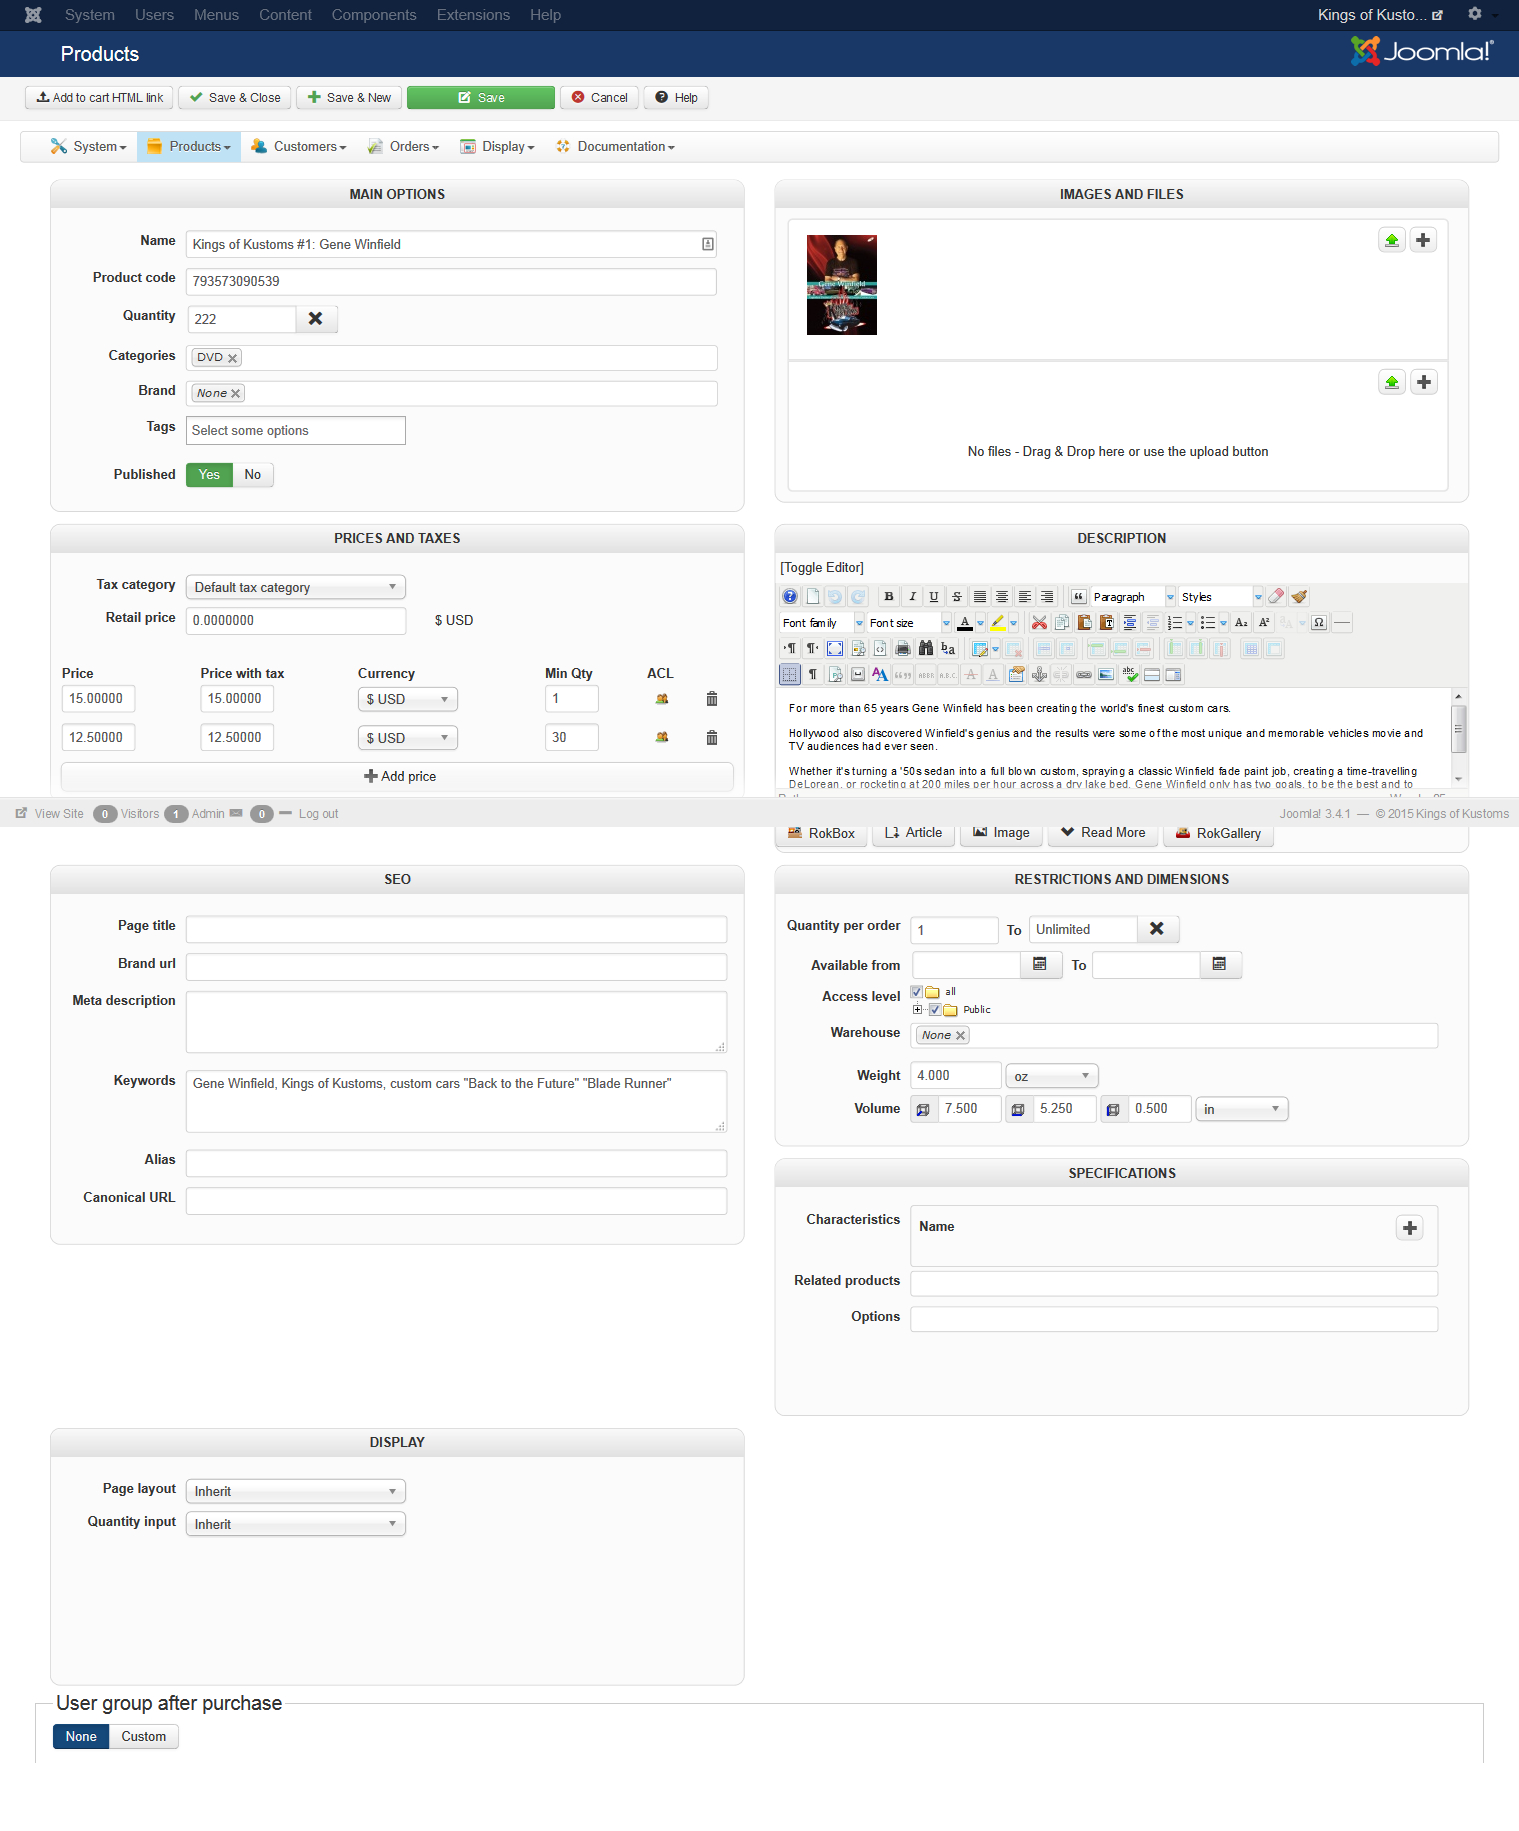1519x1831 pixels.
Task: Run spellcheck in the editor
Action: pyautogui.click(x=1130, y=674)
